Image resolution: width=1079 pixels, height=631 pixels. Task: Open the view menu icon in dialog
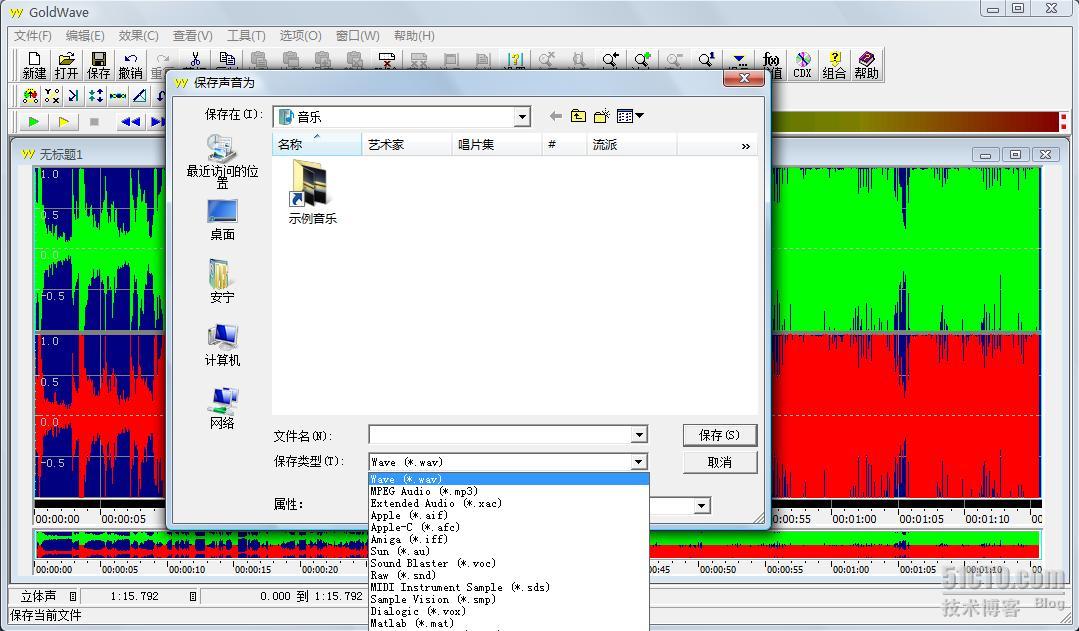click(x=630, y=116)
